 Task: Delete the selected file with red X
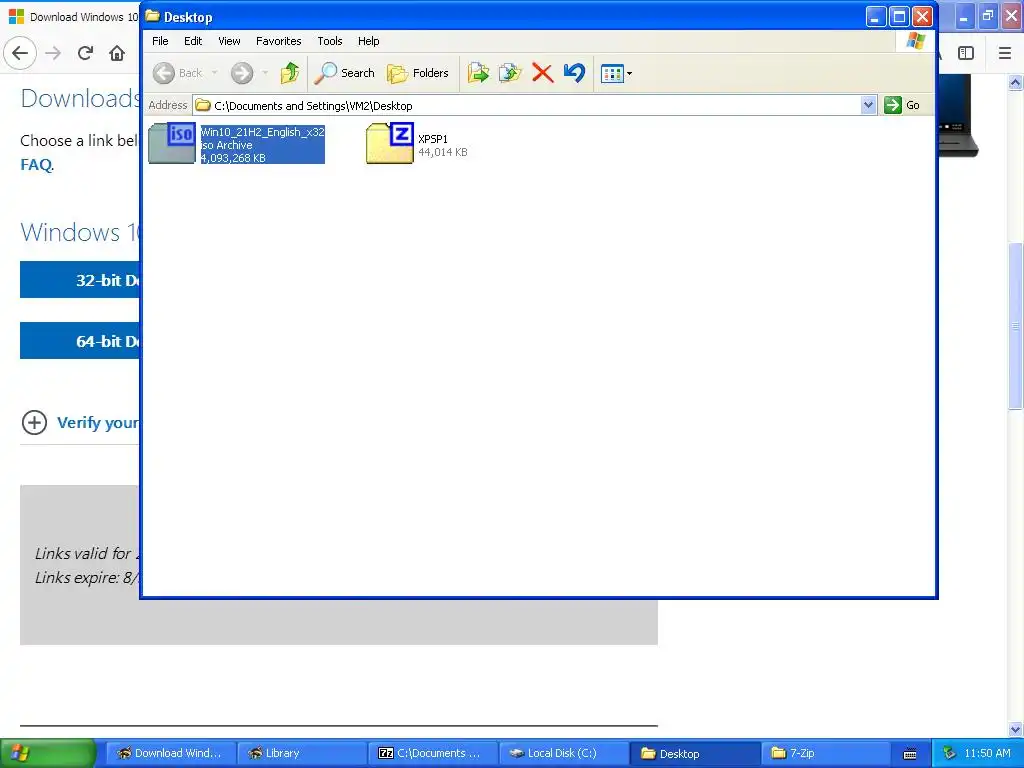click(x=542, y=73)
